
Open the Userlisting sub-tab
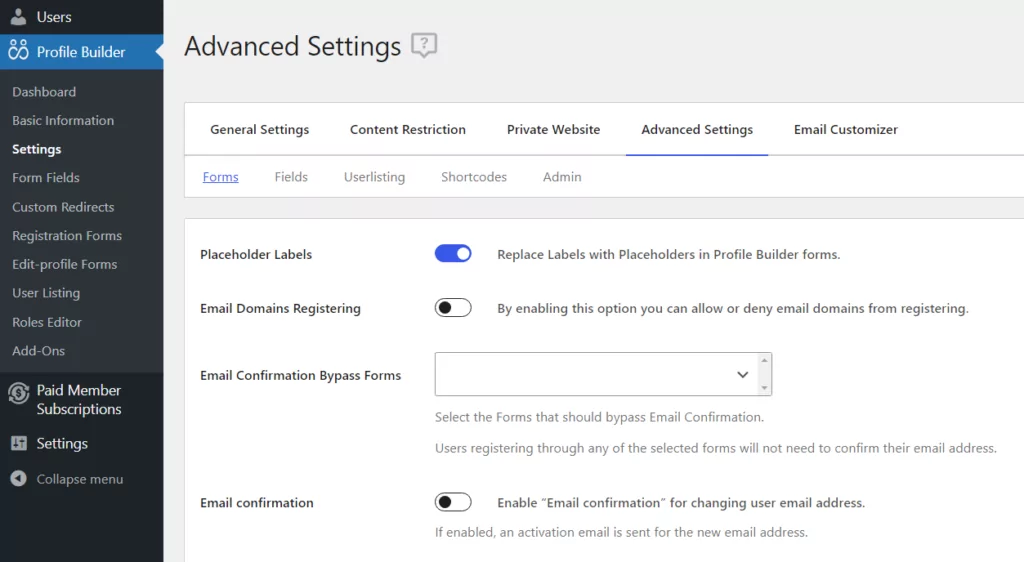click(x=374, y=177)
